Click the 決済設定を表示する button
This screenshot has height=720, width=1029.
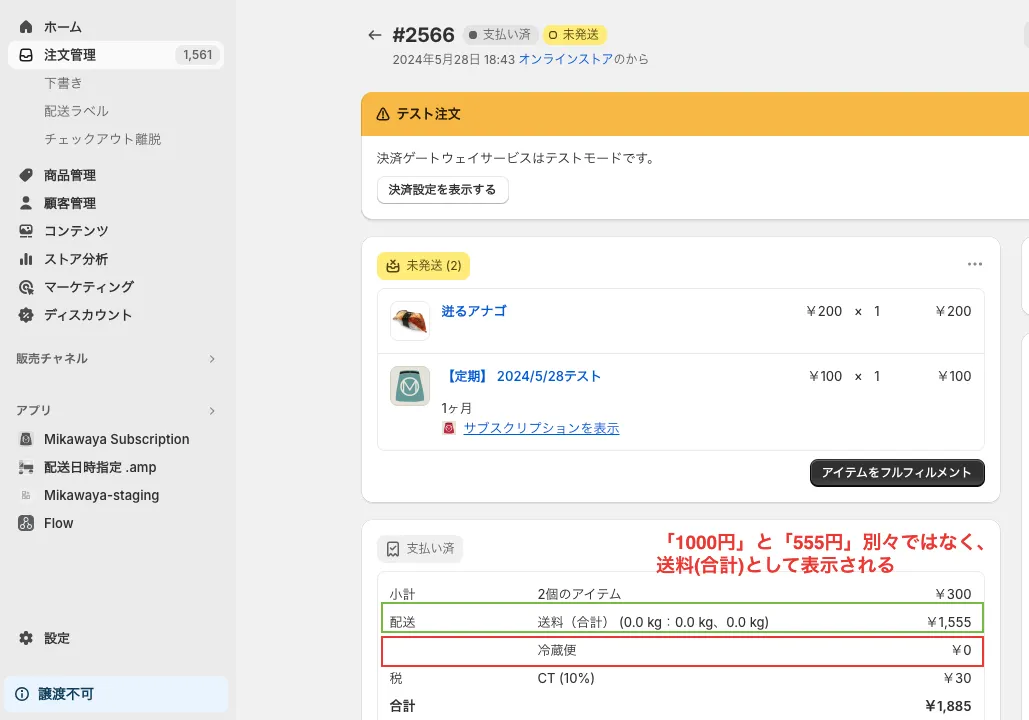tap(442, 190)
